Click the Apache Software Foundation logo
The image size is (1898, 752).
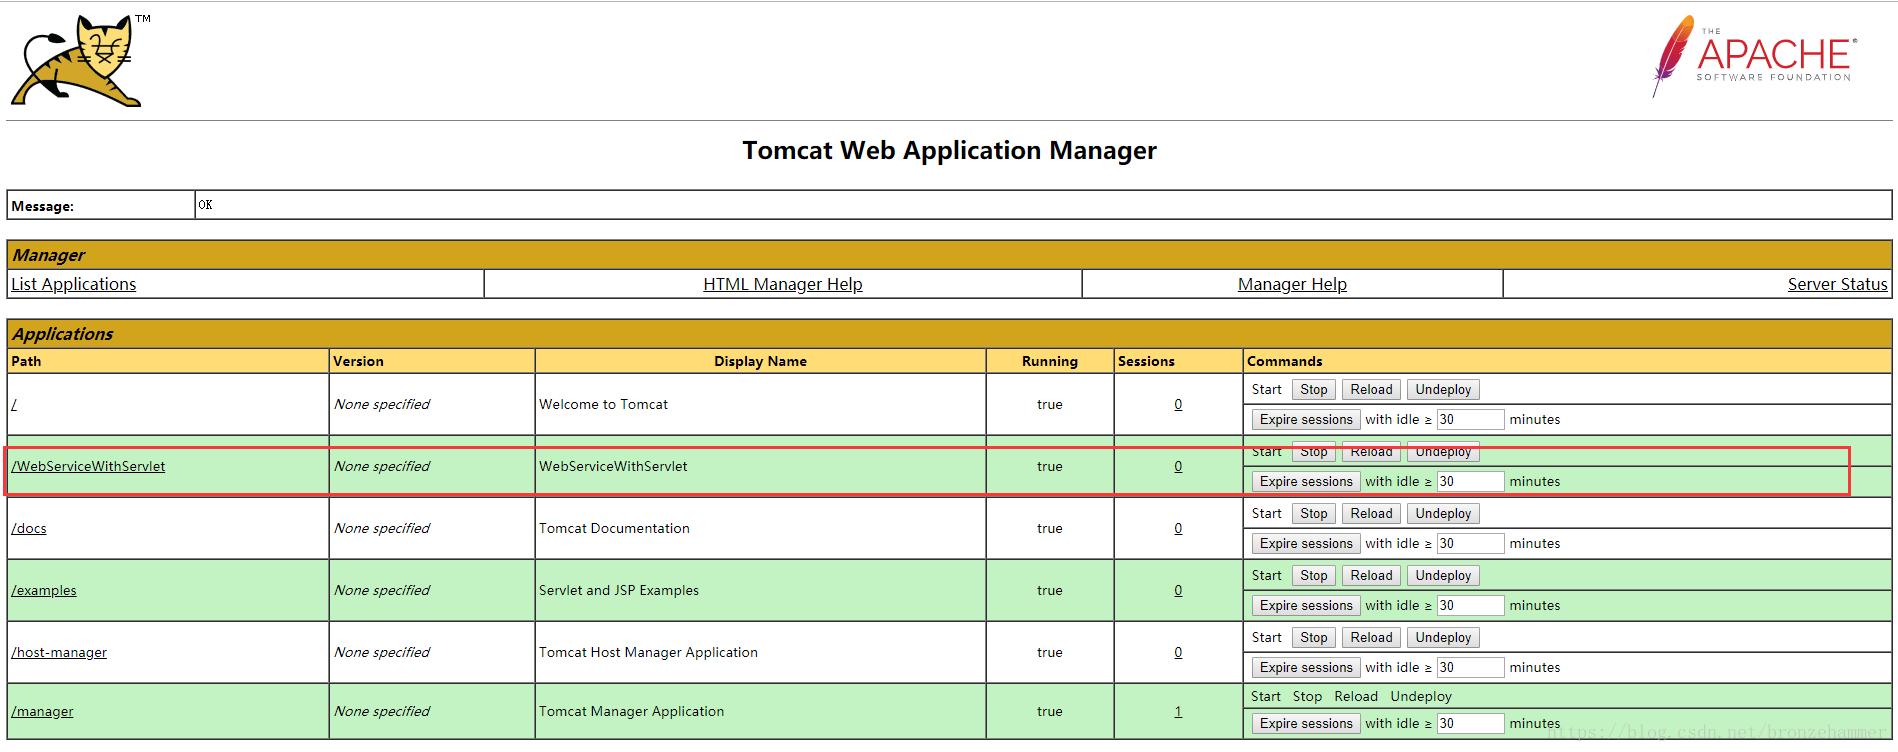pyautogui.click(x=1754, y=56)
